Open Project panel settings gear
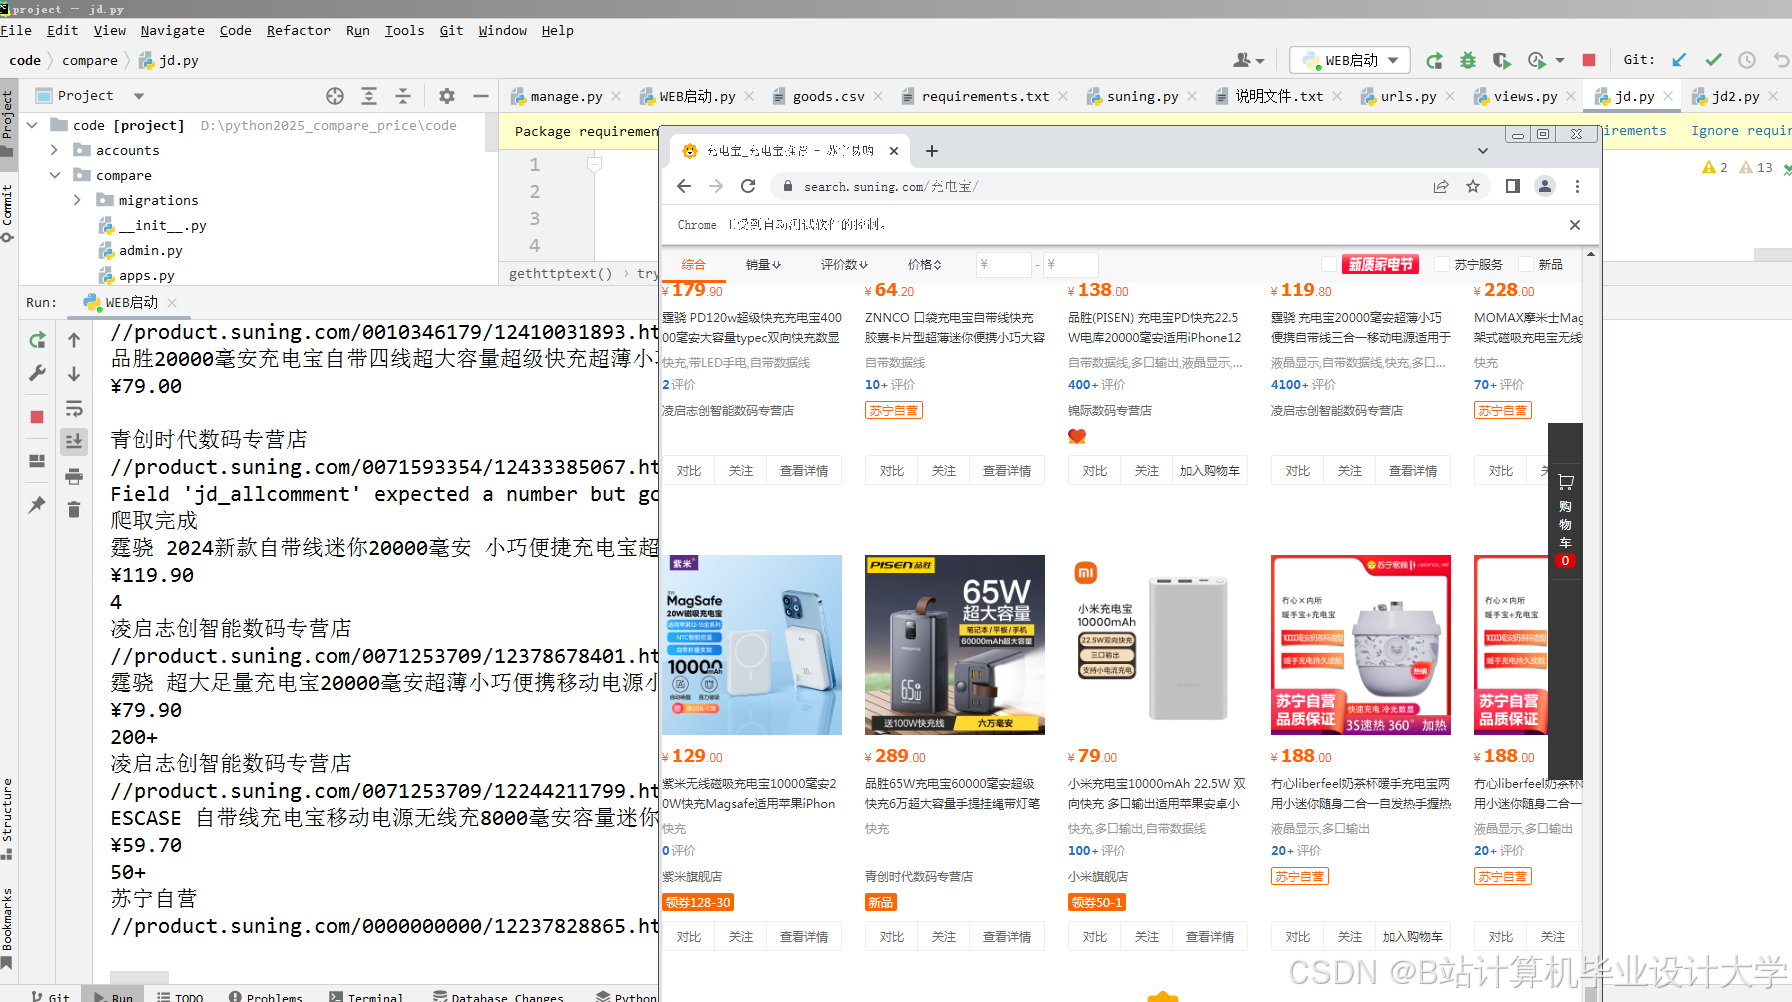 tap(447, 96)
